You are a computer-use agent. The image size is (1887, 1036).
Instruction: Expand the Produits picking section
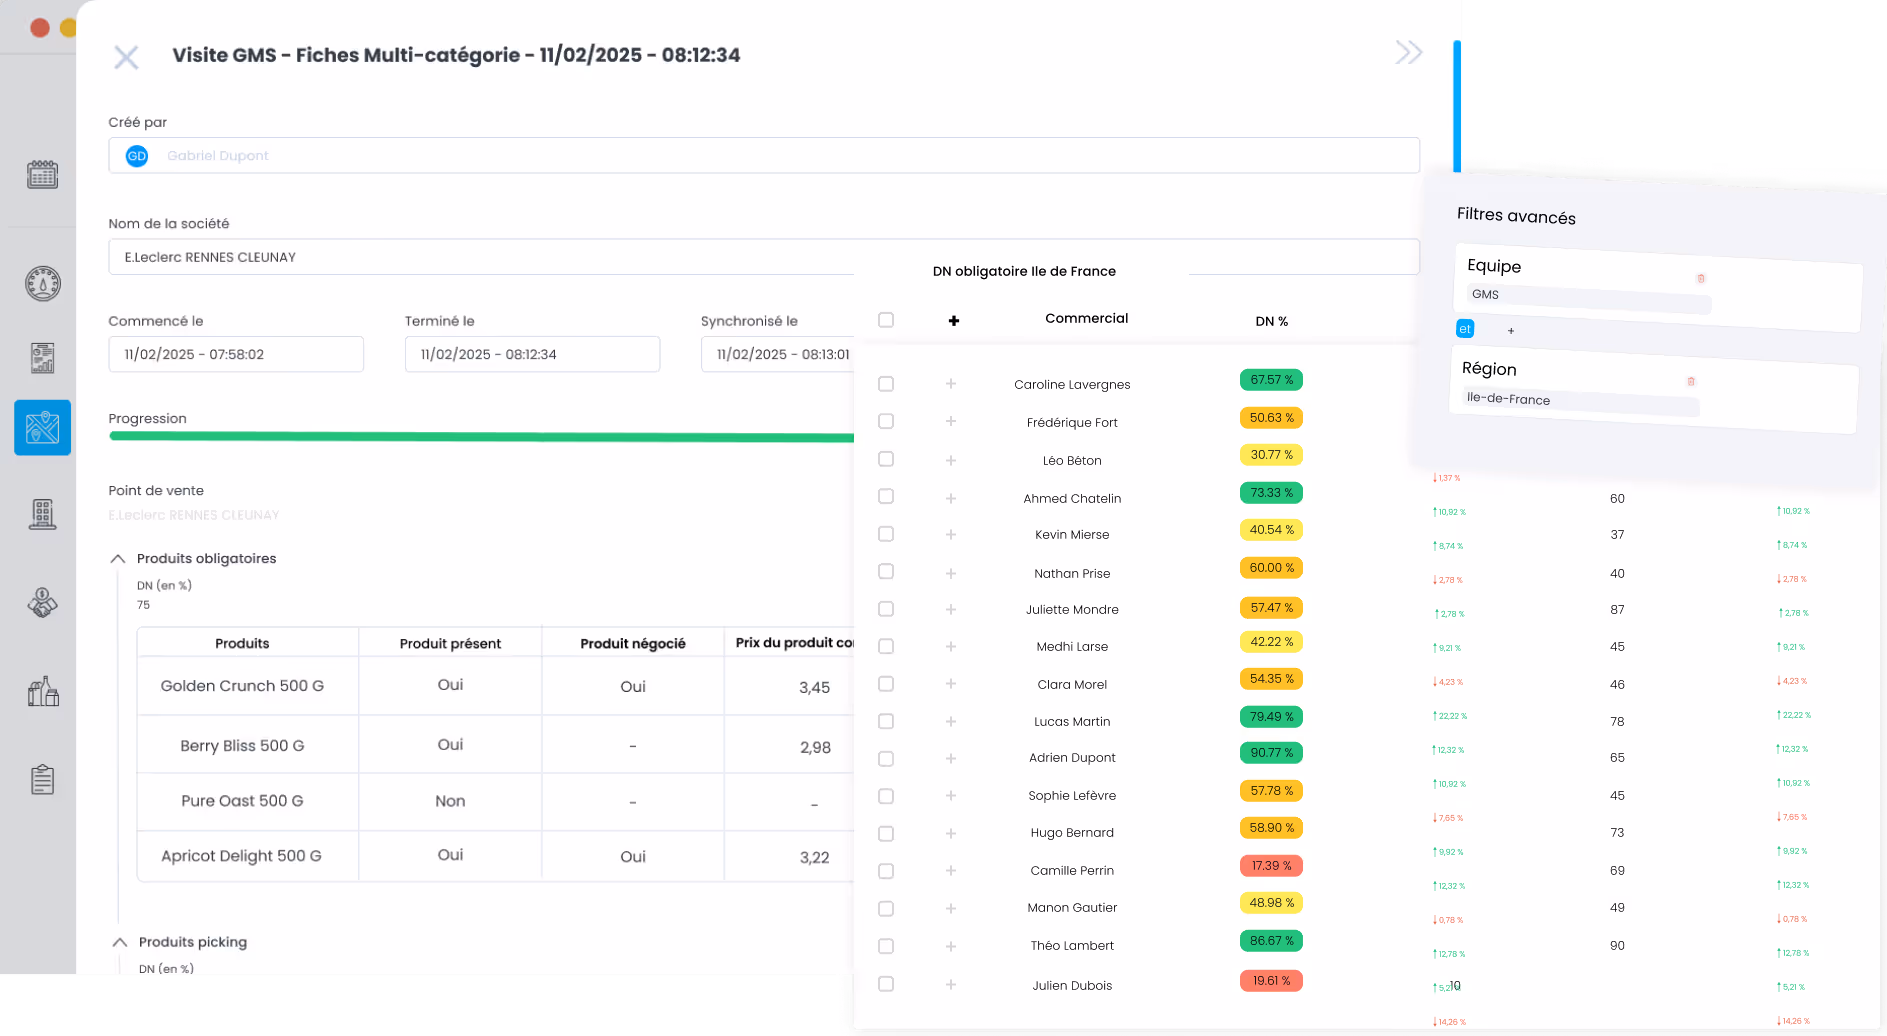point(118,941)
